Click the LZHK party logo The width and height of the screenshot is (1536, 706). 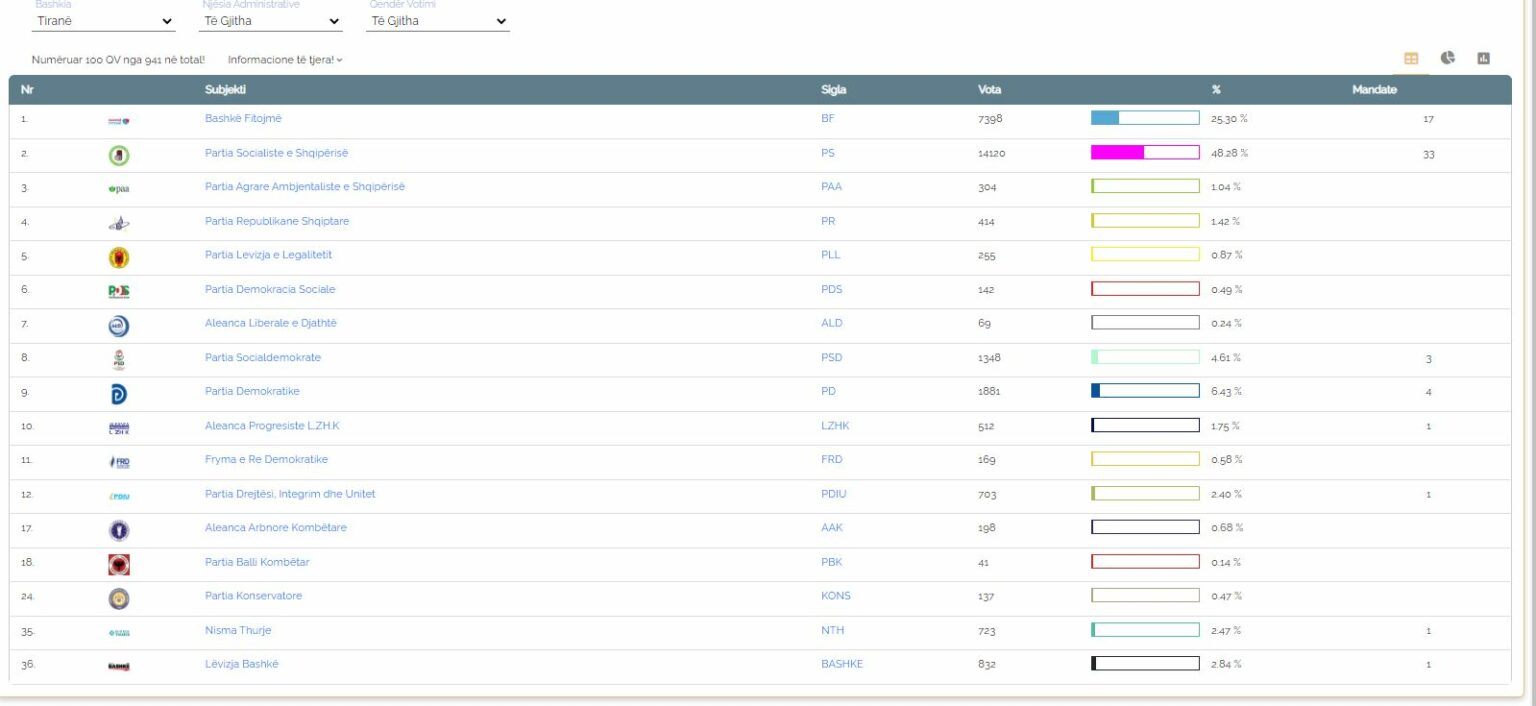click(119, 428)
